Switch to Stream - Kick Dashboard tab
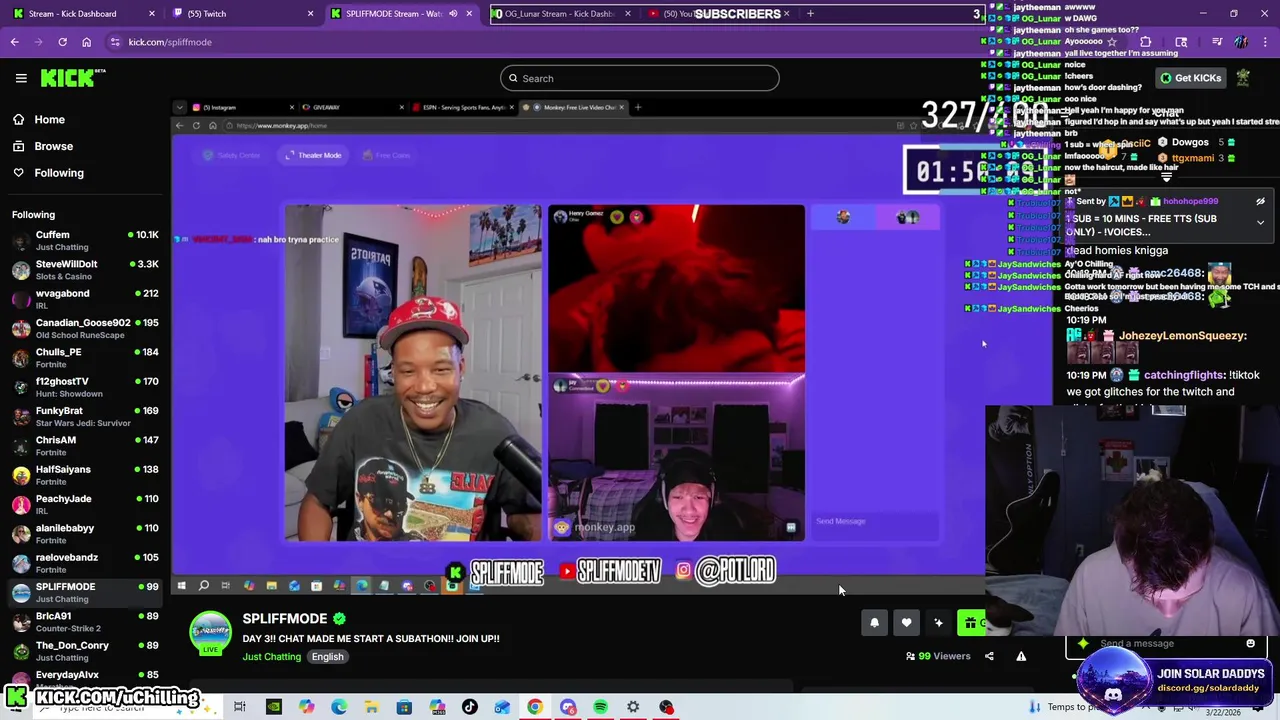 click(82, 14)
